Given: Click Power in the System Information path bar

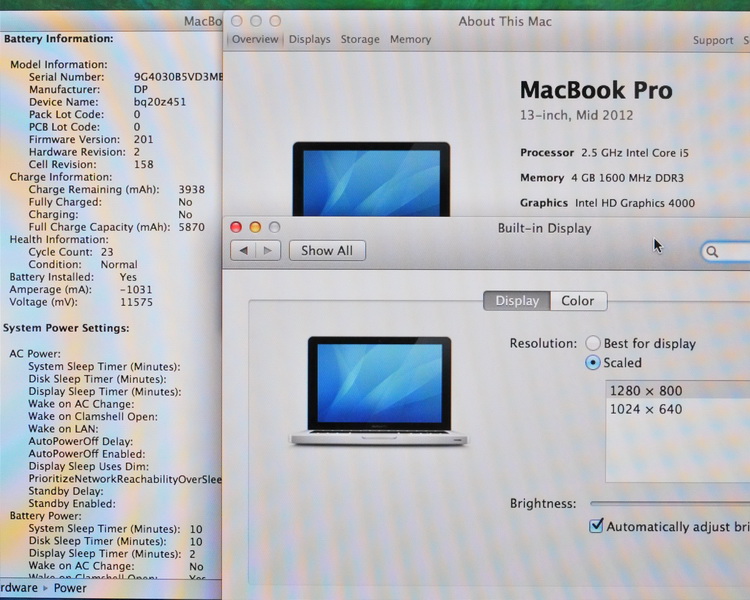Looking at the screenshot, I should (70, 588).
